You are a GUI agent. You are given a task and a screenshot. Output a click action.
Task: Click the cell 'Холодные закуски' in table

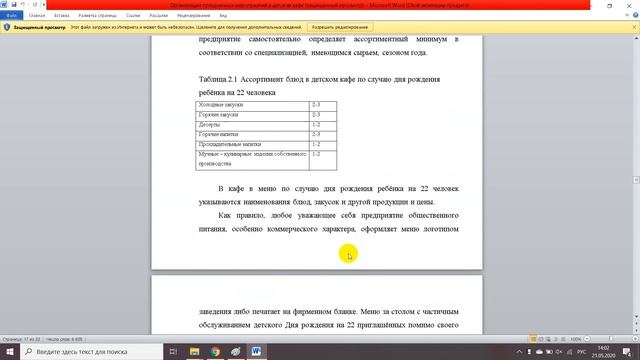(252, 106)
